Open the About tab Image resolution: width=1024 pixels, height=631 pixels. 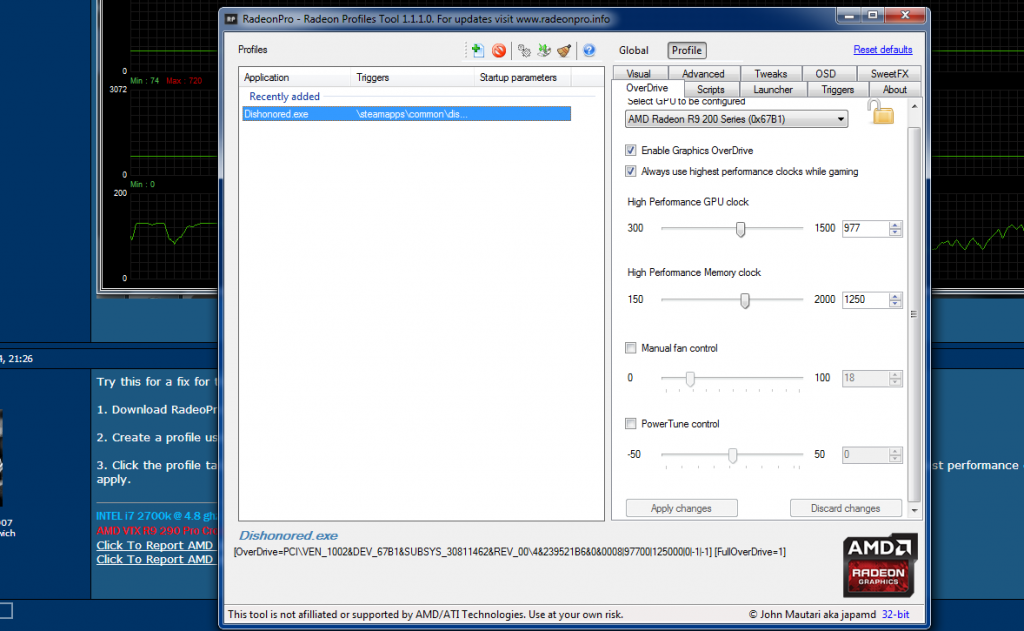click(895, 89)
